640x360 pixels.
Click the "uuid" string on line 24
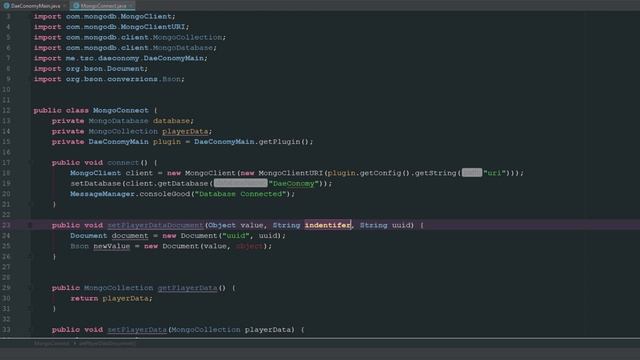[x=236, y=236]
